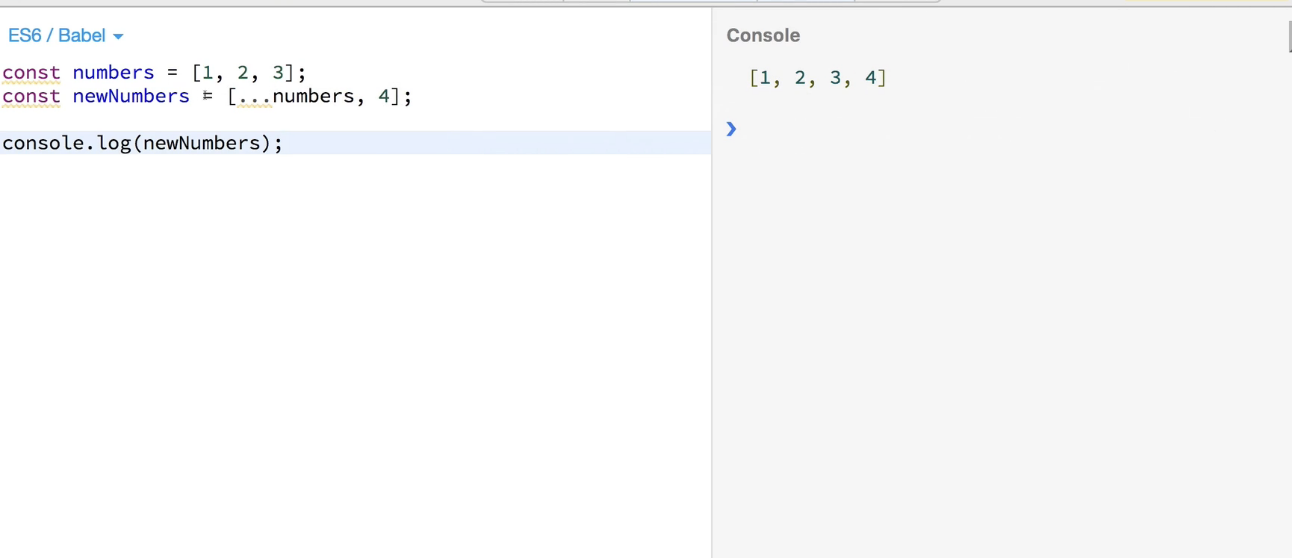Click the Console panel heading
This screenshot has width=1292, height=558.
(x=763, y=35)
